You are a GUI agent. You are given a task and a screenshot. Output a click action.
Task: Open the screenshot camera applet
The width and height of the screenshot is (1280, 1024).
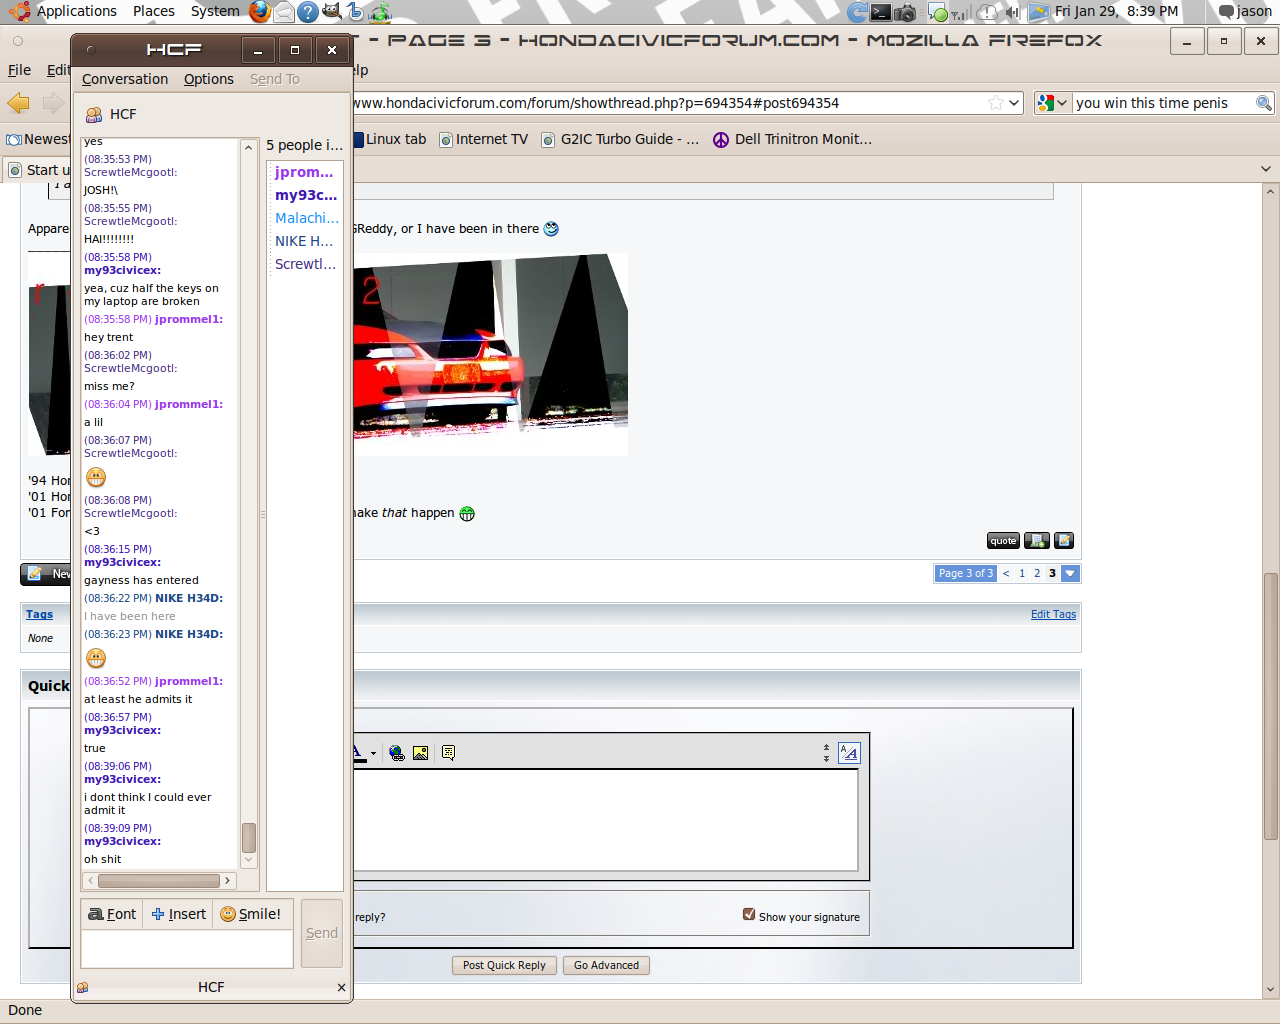click(x=905, y=12)
